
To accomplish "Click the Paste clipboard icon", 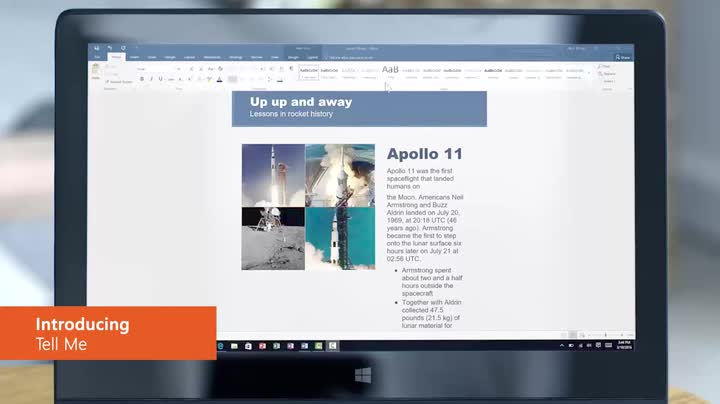I will click(x=96, y=70).
